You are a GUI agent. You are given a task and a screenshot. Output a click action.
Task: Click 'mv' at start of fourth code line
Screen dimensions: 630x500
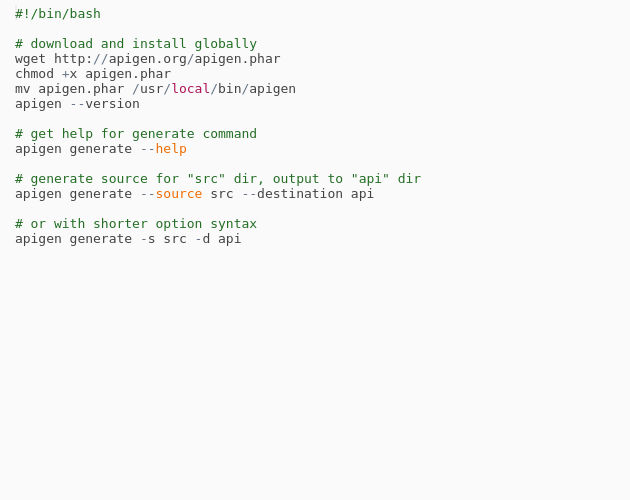click(x=23, y=89)
